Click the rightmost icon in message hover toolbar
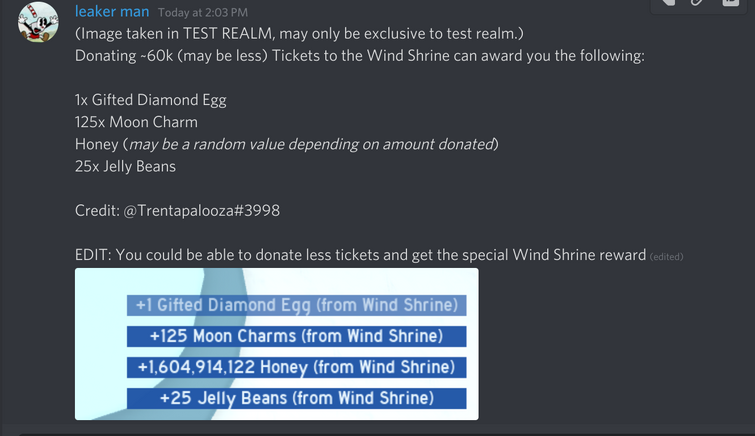755x436 pixels. (x=730, y=3)
